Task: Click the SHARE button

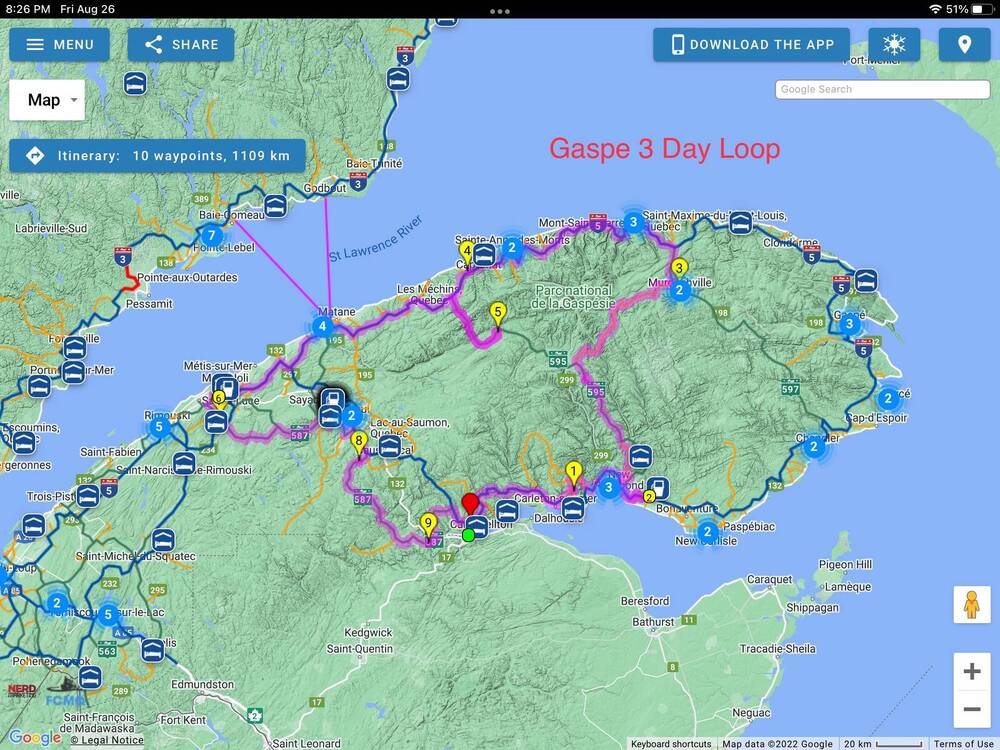Action: pyautogui.click(x=181, y=45)
